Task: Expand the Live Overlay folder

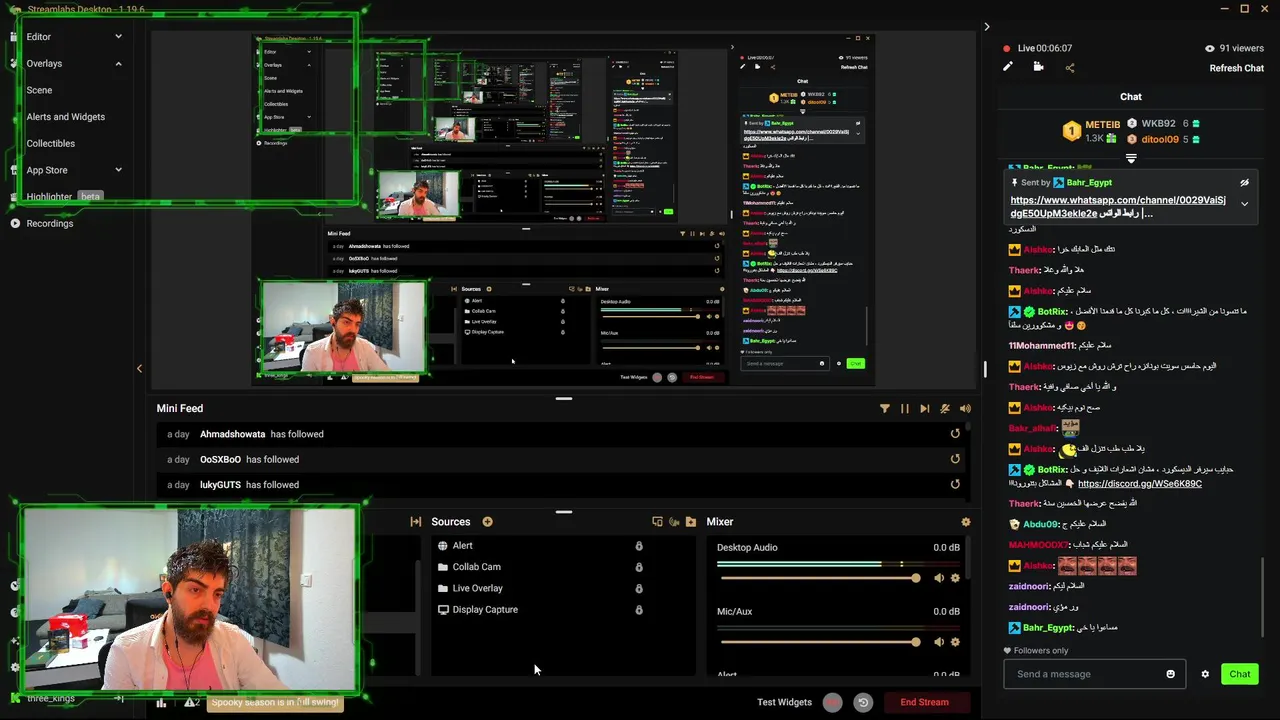Action: (443, 588)
